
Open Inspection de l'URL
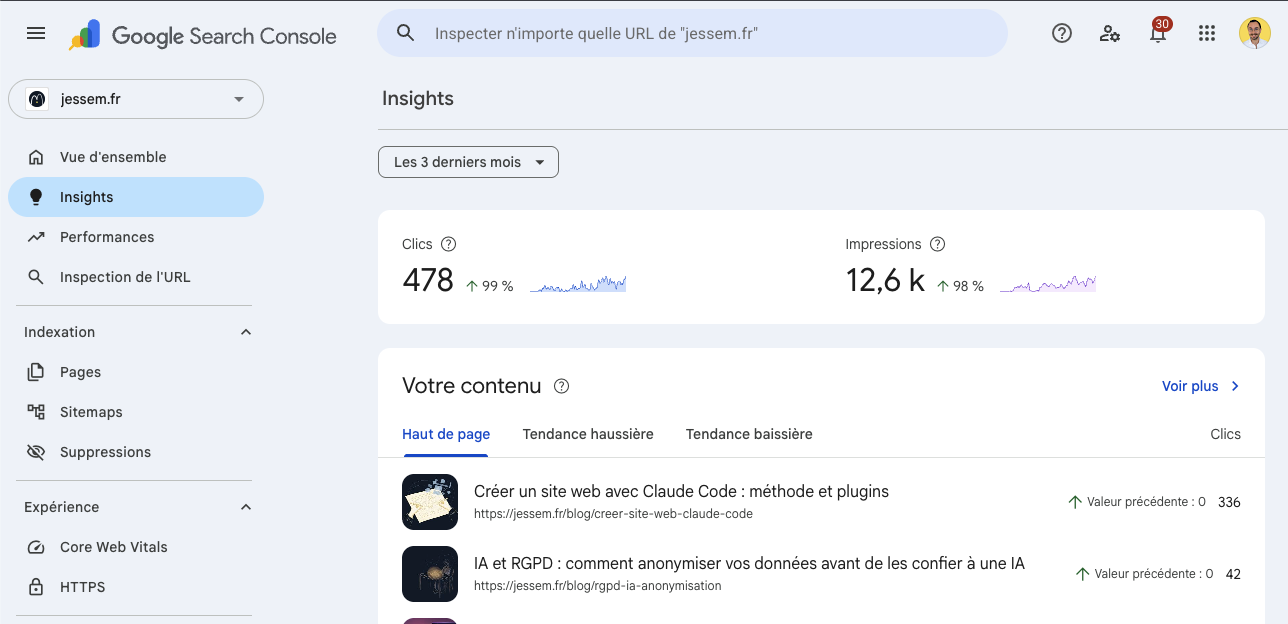point(136,277)
